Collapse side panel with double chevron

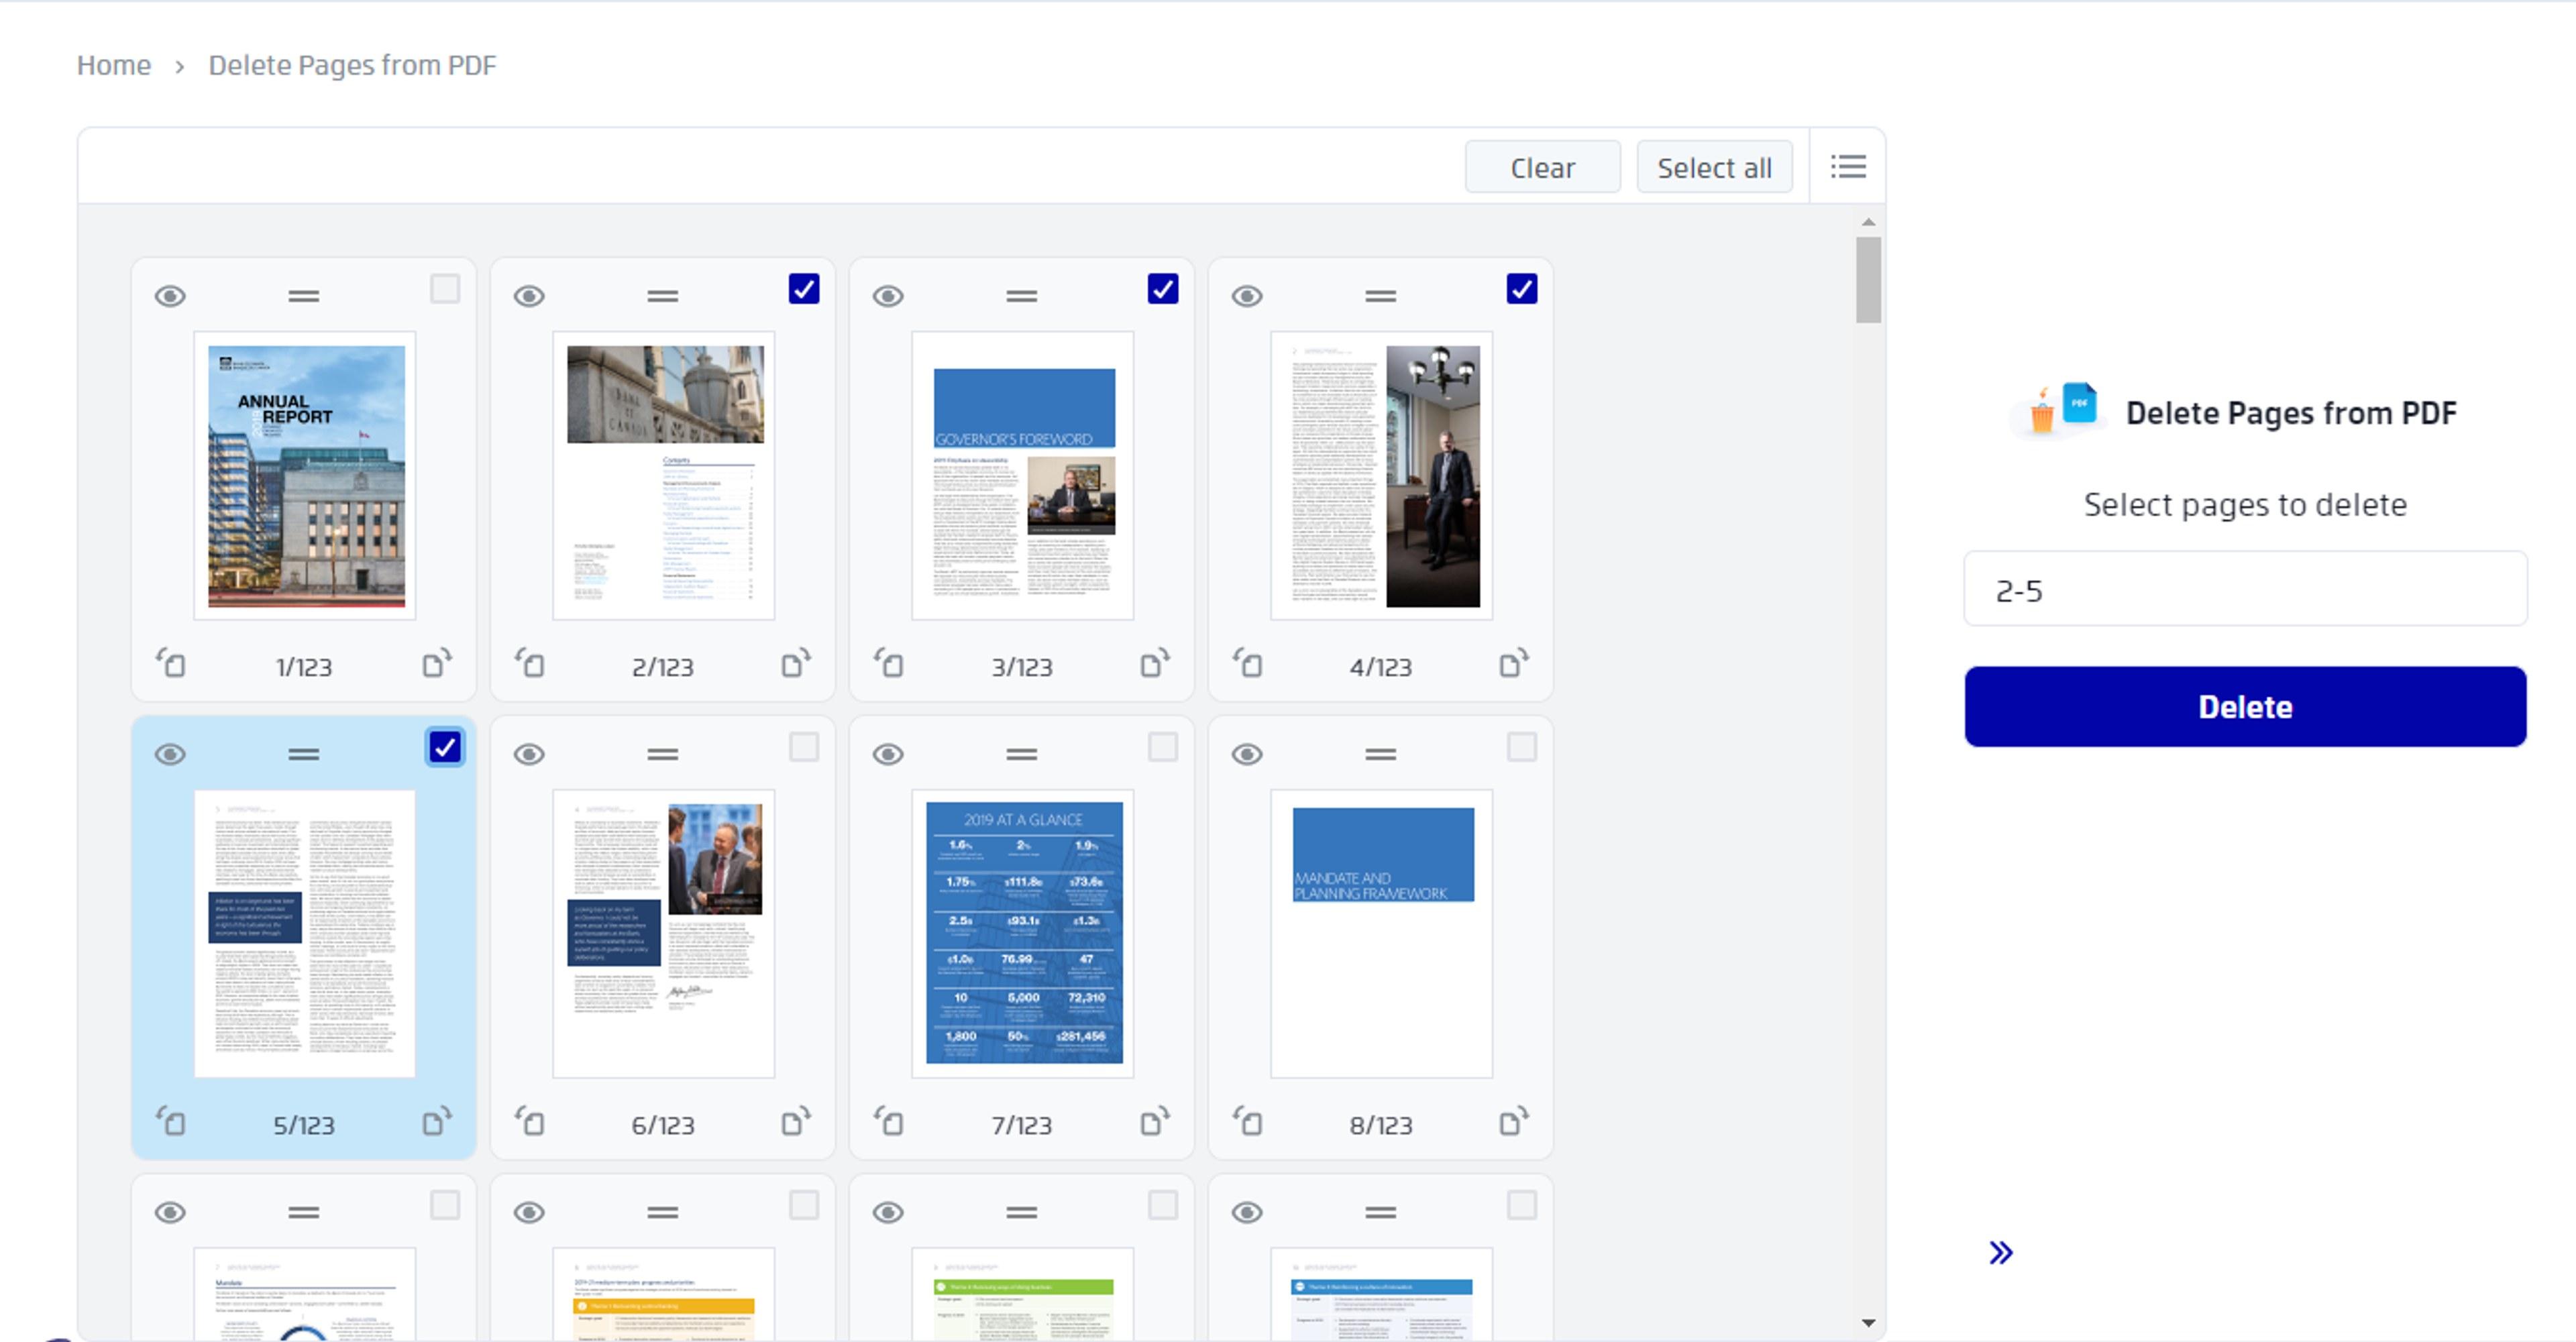(2001, 1252)
